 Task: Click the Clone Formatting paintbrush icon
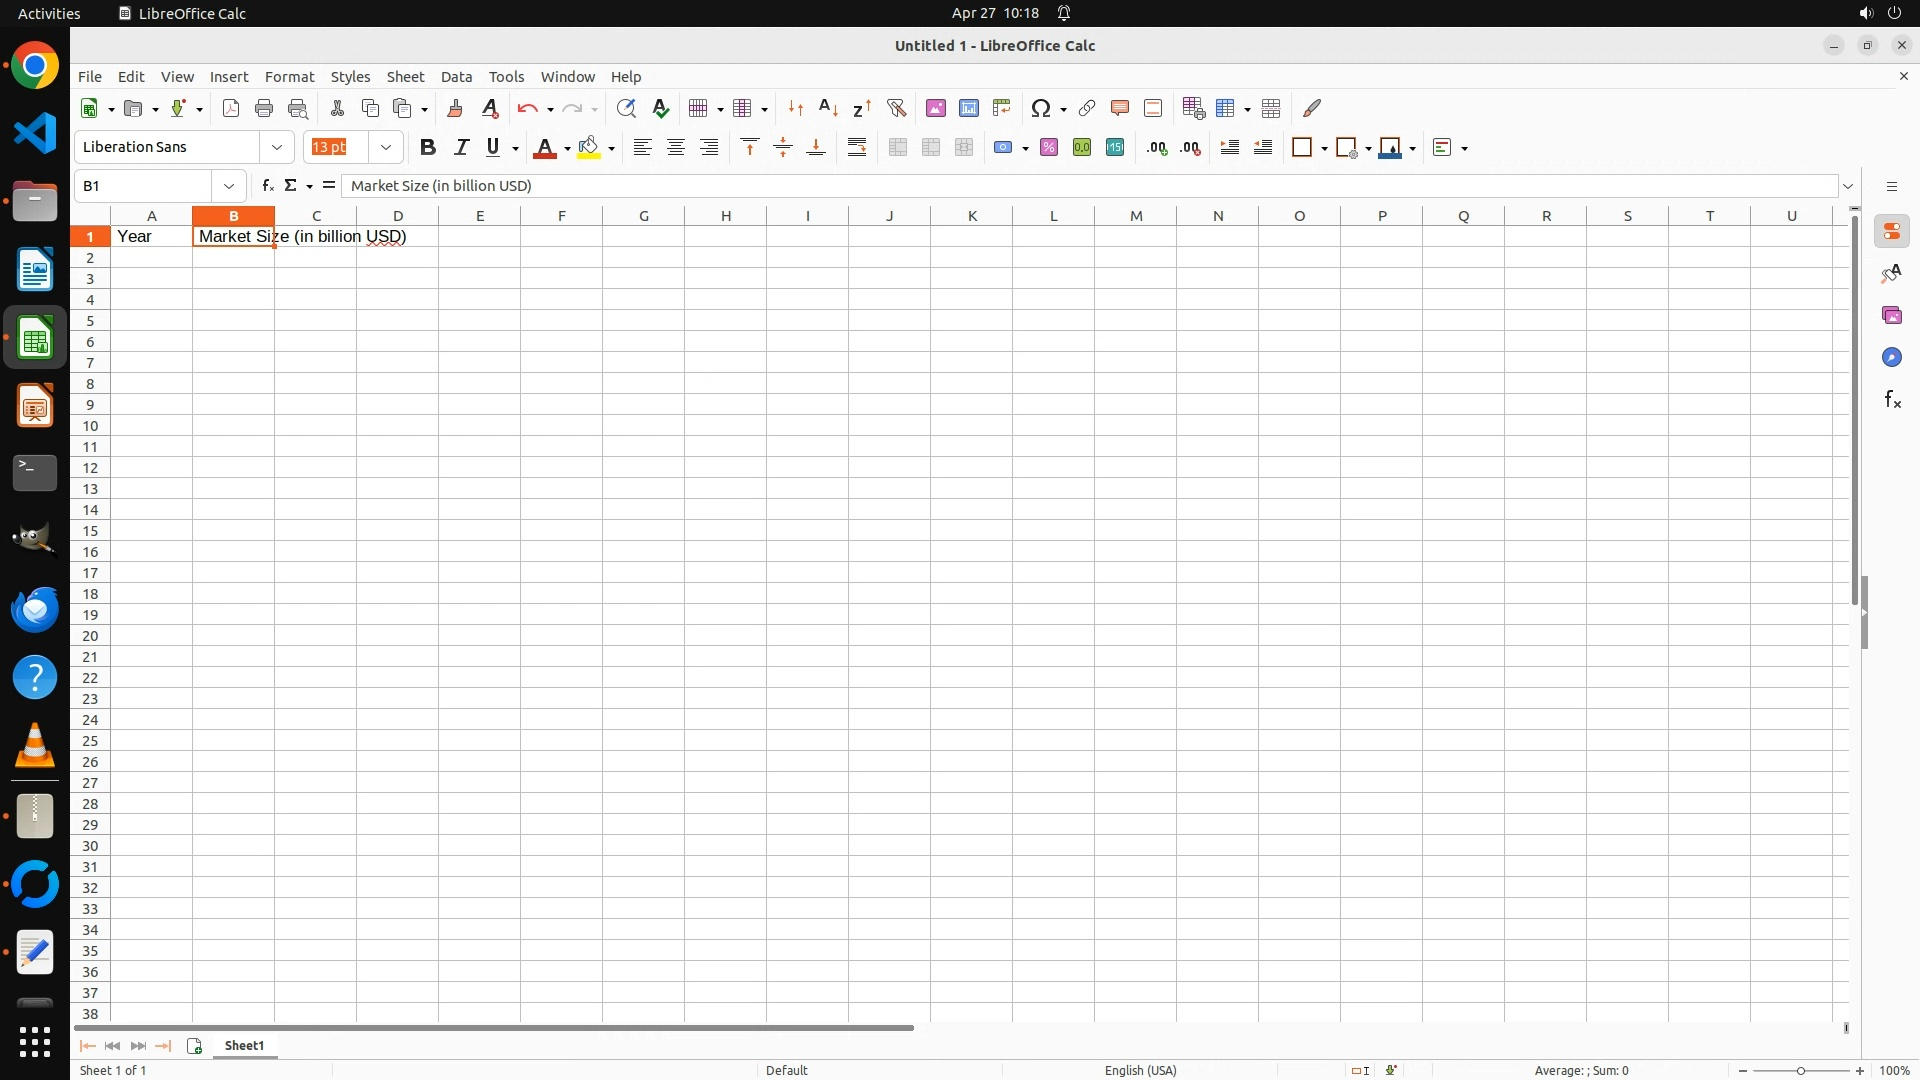(455, 108)
